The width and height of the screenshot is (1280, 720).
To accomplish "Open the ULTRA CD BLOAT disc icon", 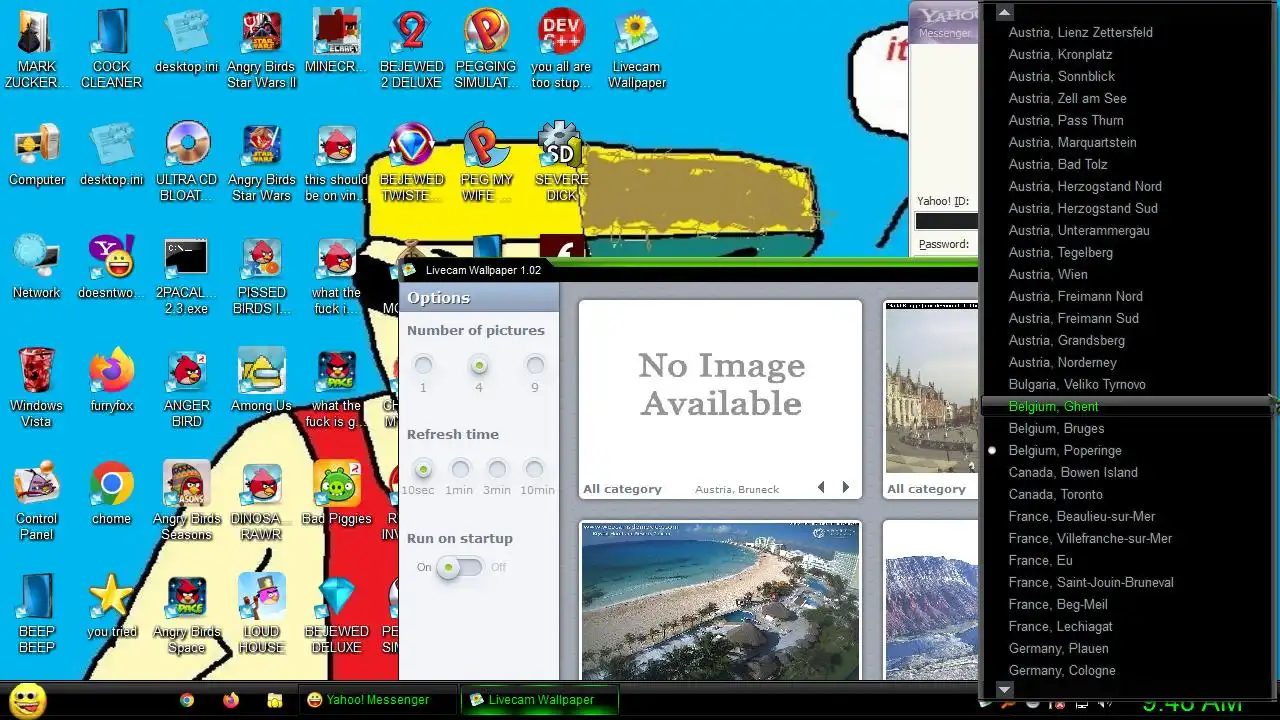I will tap(186, 162).
